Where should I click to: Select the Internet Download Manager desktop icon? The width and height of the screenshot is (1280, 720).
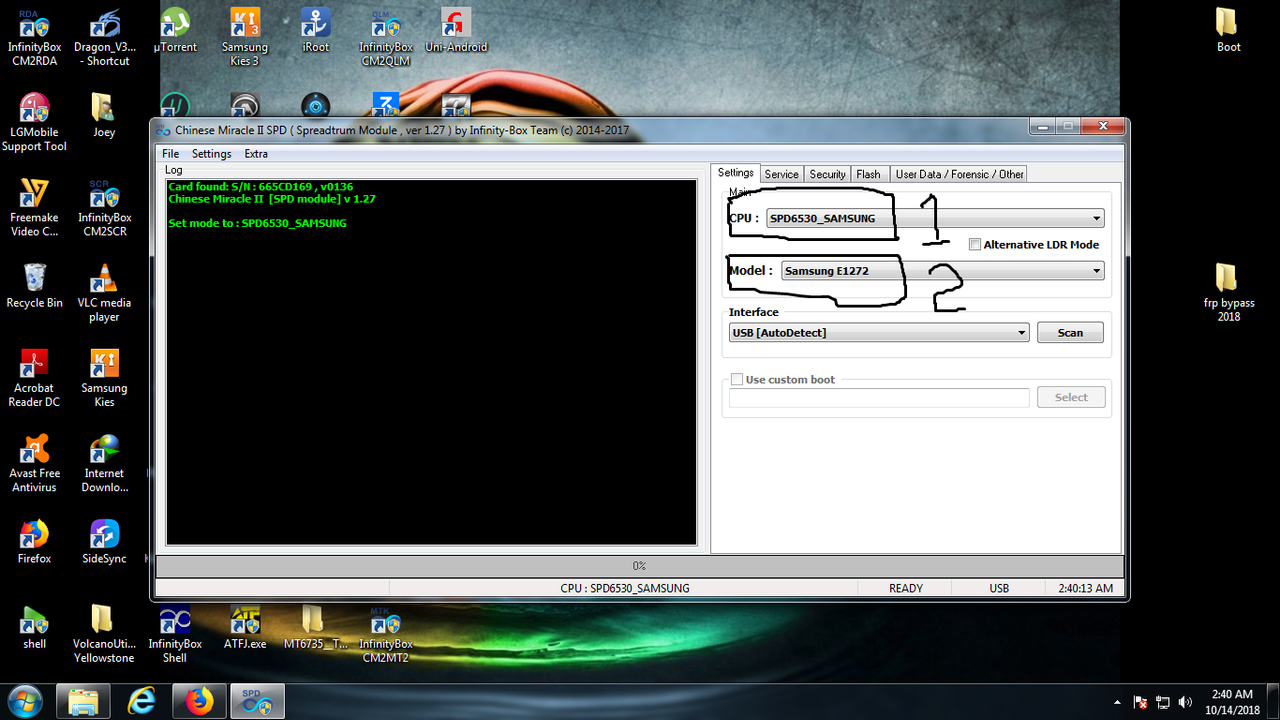(104, 464)
